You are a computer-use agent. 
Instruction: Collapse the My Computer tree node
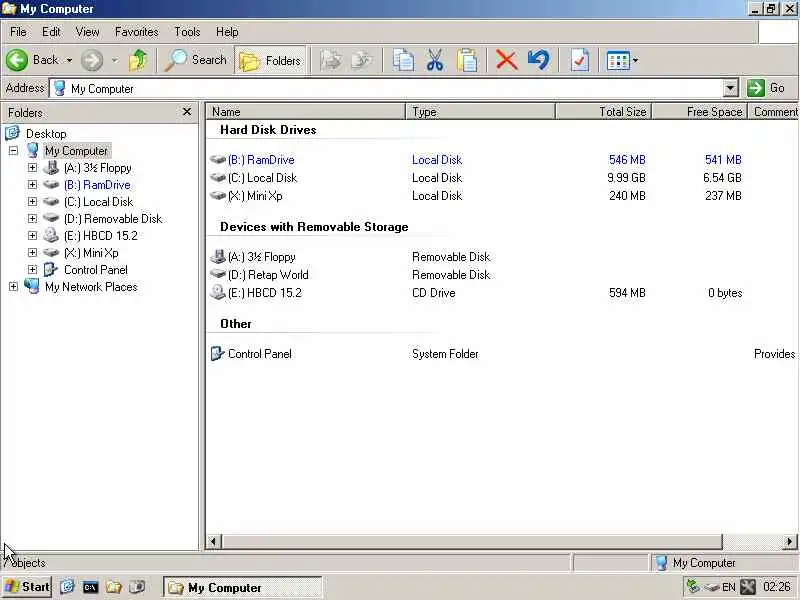[x=13, y=151]
